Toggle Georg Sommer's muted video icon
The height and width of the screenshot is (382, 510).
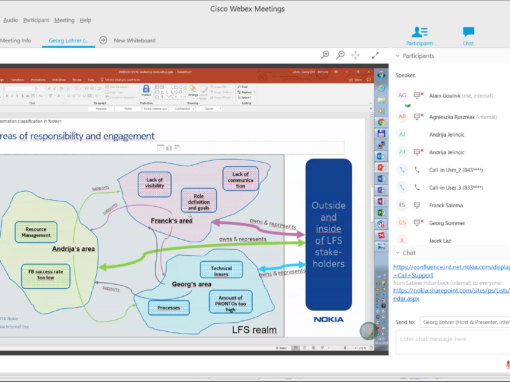pyautogui.click(x=418, y=223)
